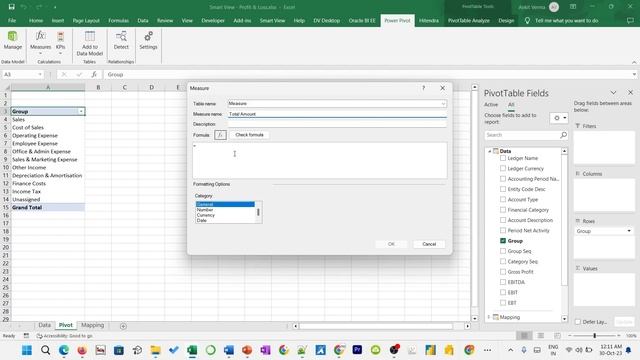Click the Category list scrollbar
The image size is (640, 360).
[258, 212]
